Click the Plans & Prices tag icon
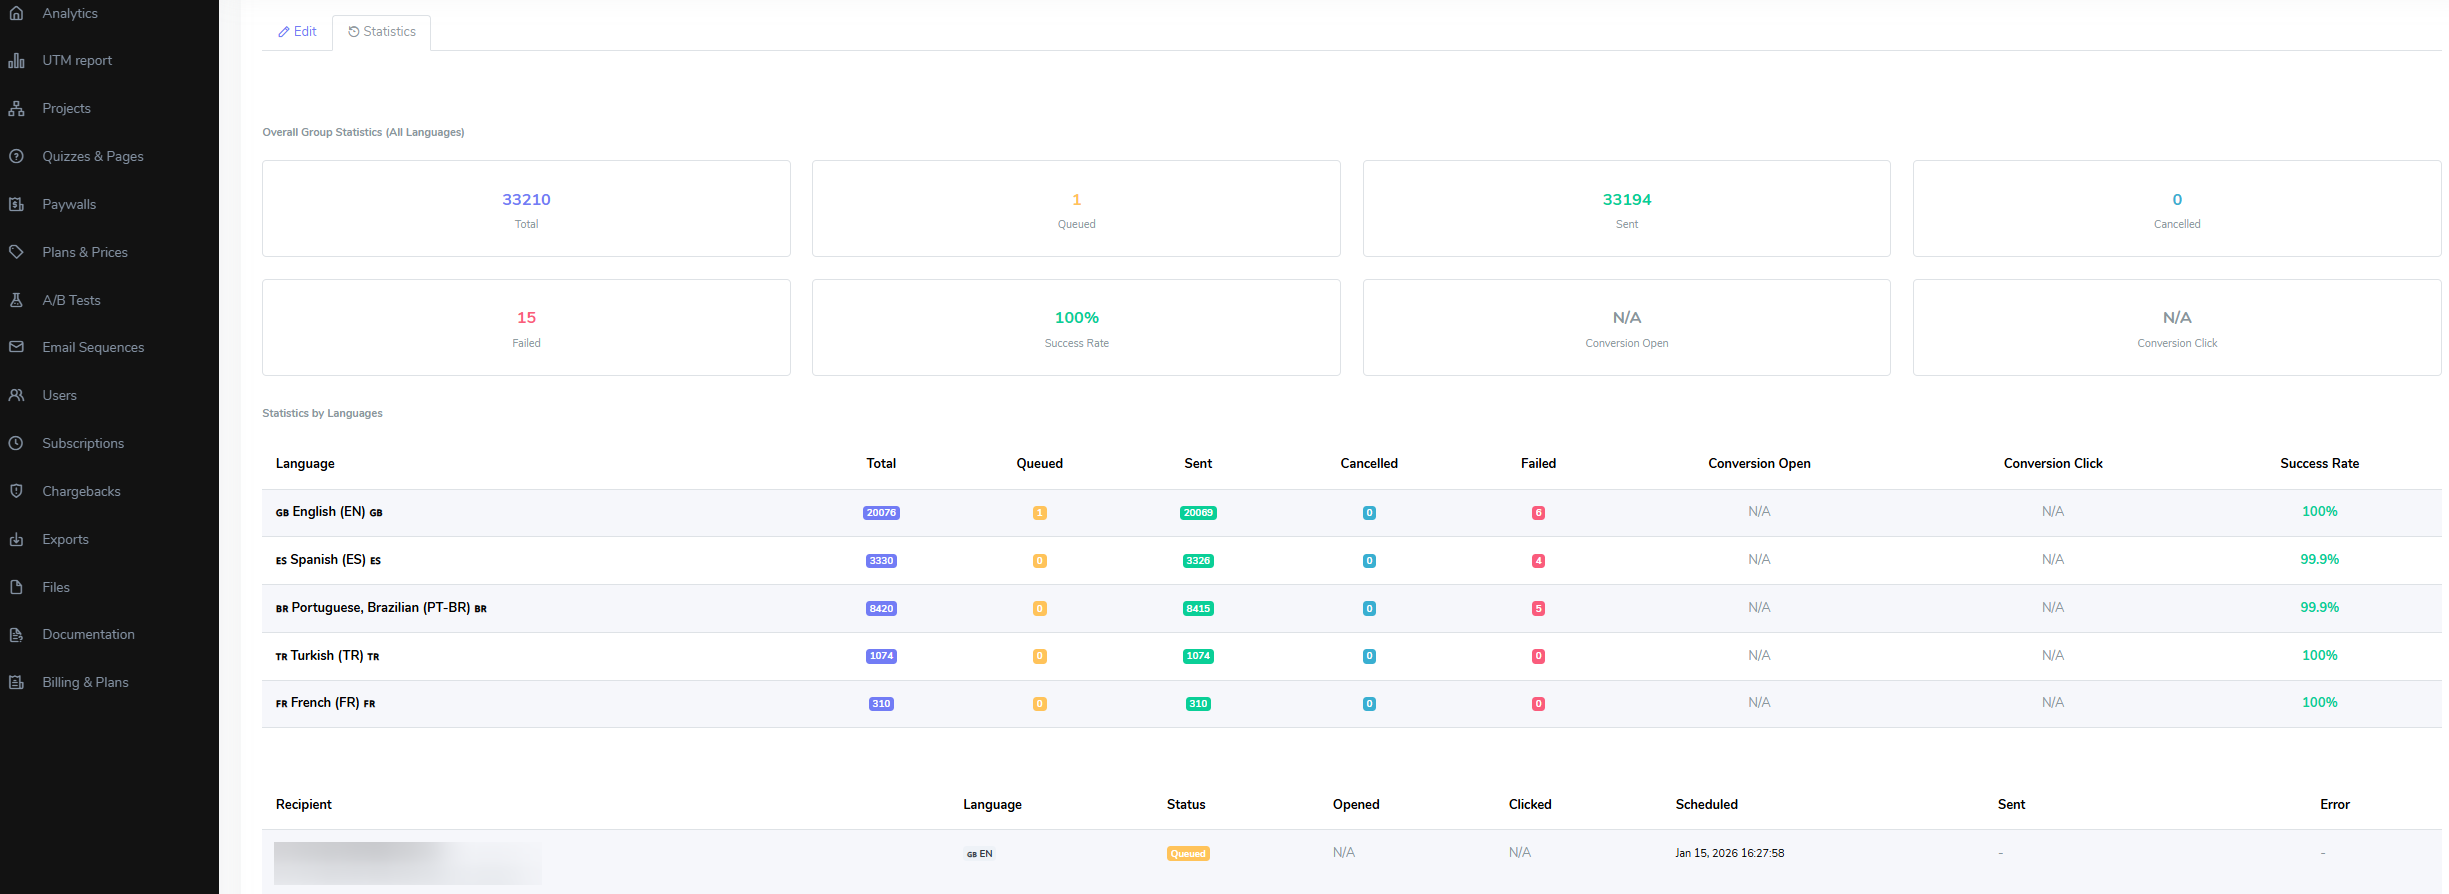 [16, 252]
